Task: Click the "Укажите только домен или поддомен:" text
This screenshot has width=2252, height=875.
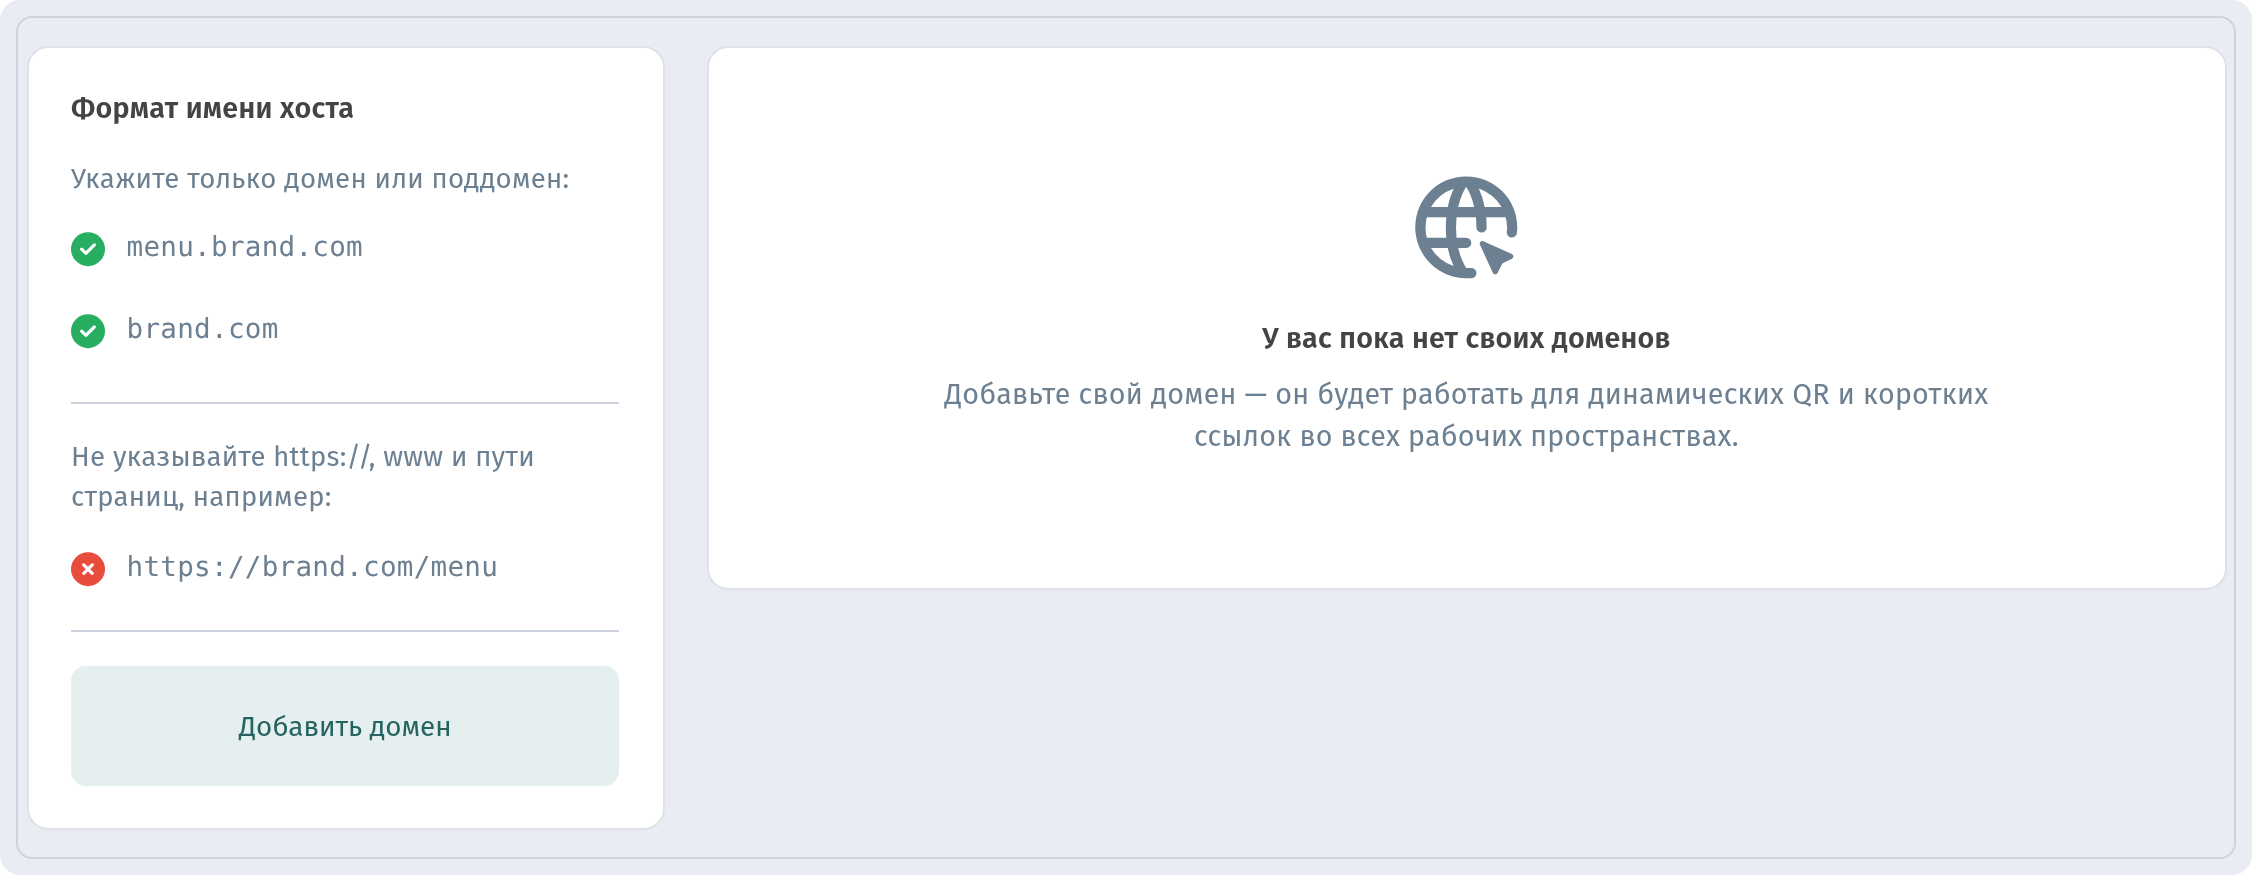Action: coord(320,179)
